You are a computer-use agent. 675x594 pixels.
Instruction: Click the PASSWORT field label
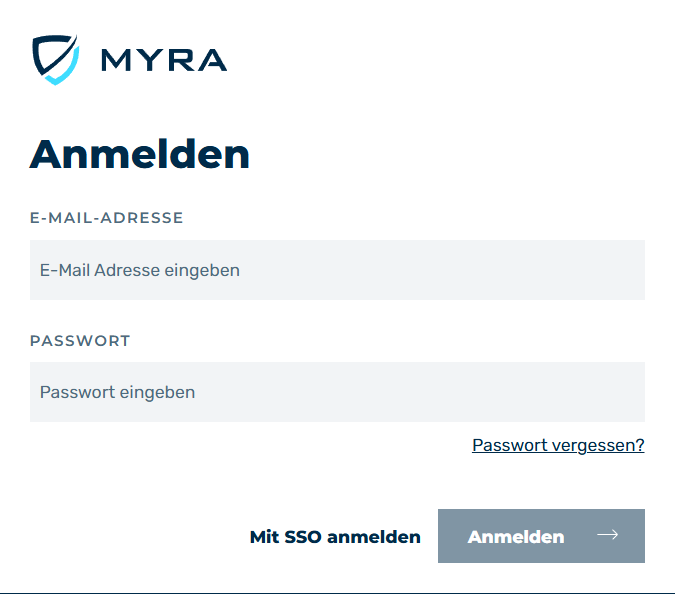(x=80, y=341)
